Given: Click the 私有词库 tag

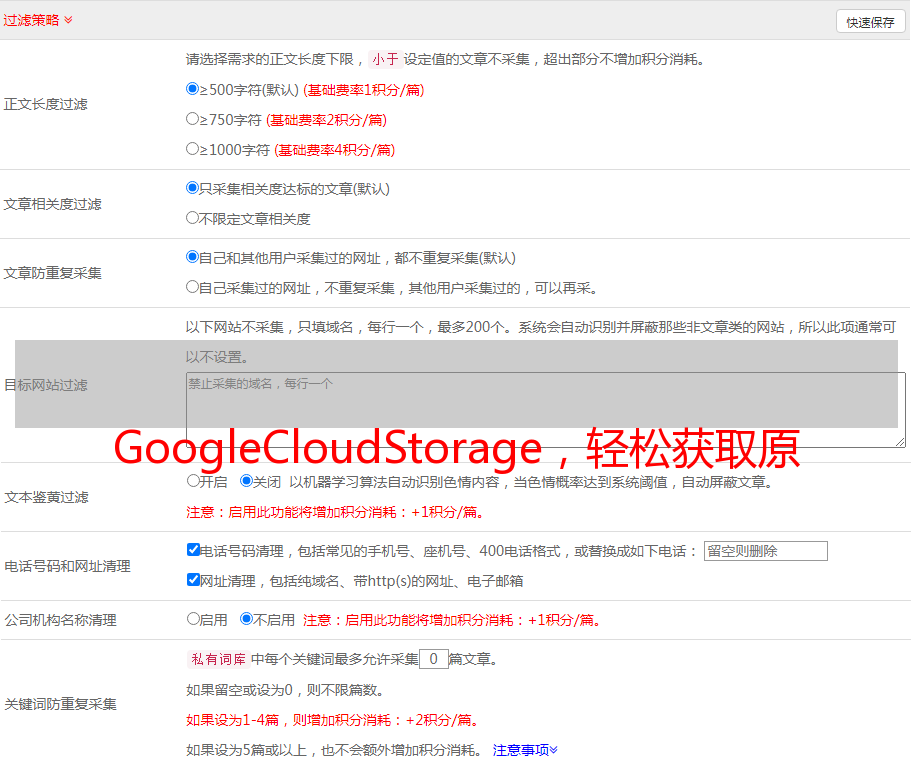Looking at the screenshot, I should (219, 659).
